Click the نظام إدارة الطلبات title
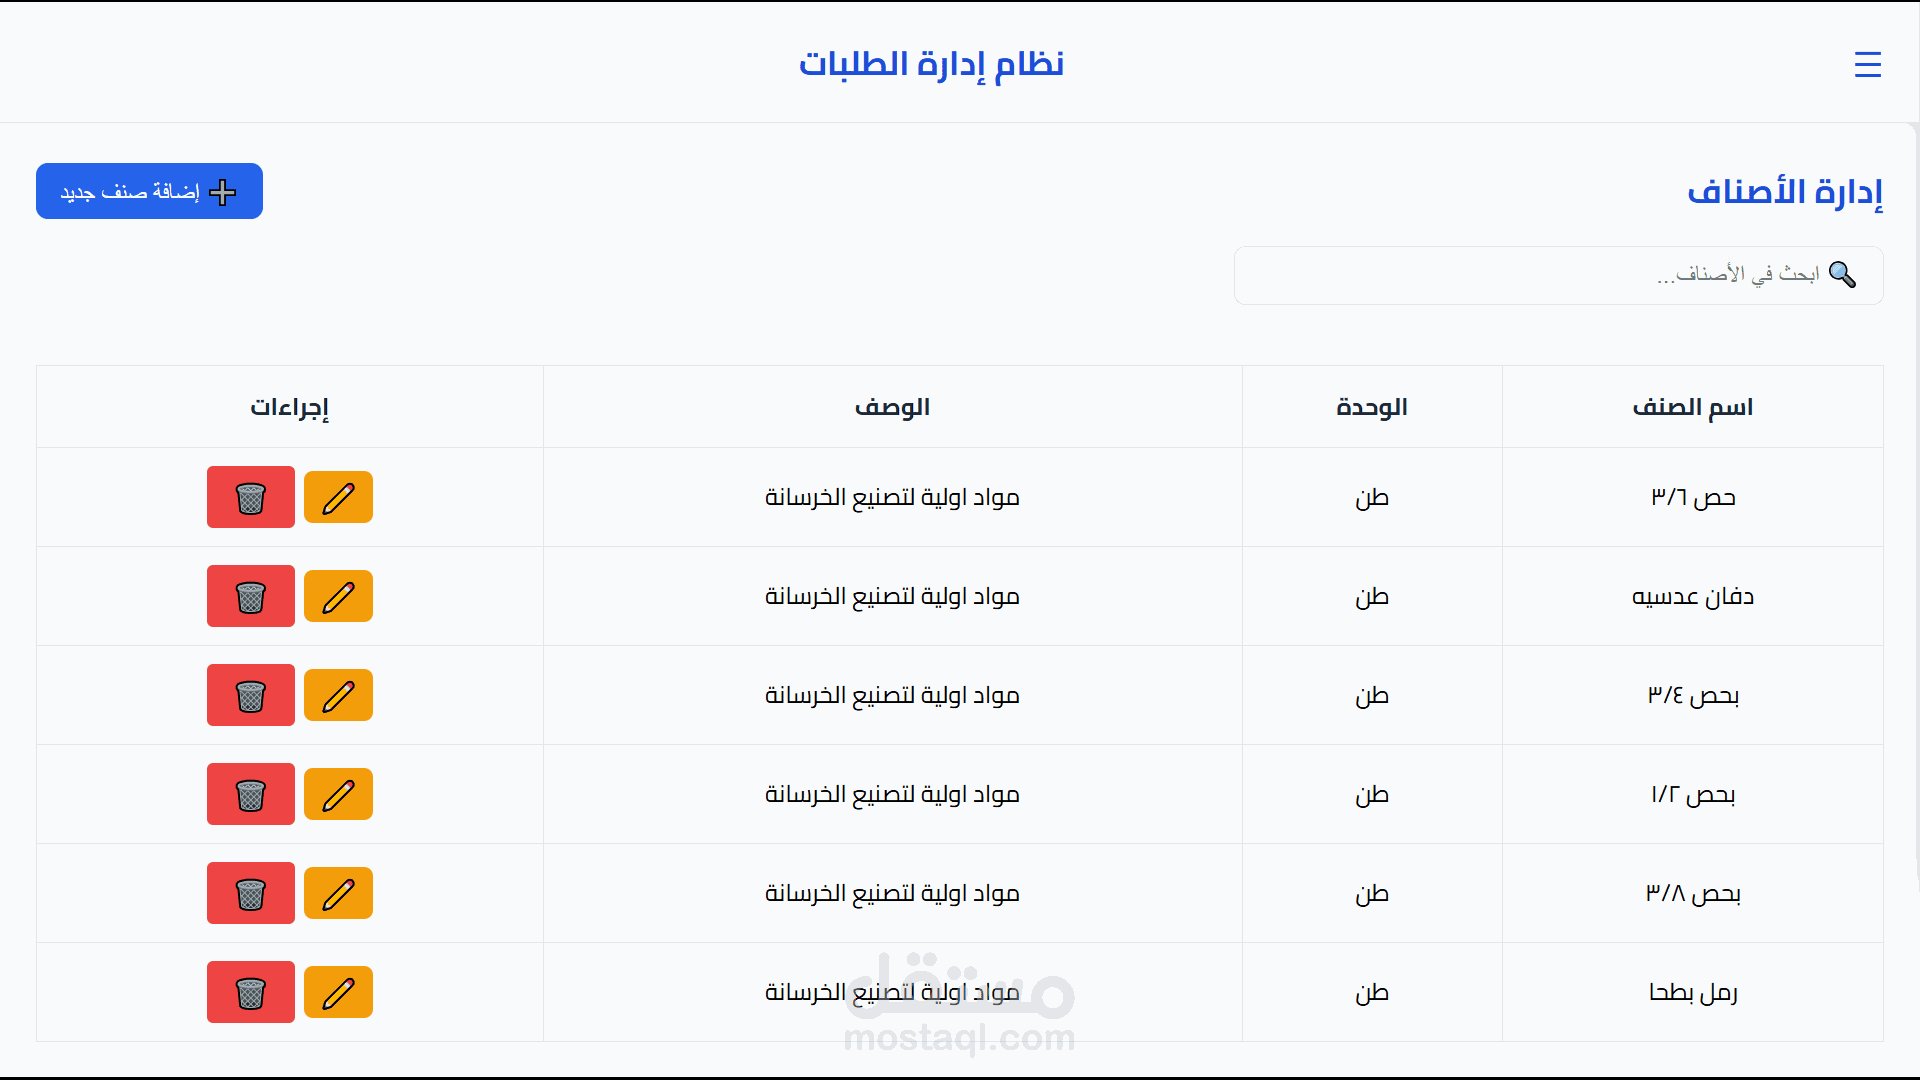The height and width of the screenshot is (1080, 1920). click(931, 64)
